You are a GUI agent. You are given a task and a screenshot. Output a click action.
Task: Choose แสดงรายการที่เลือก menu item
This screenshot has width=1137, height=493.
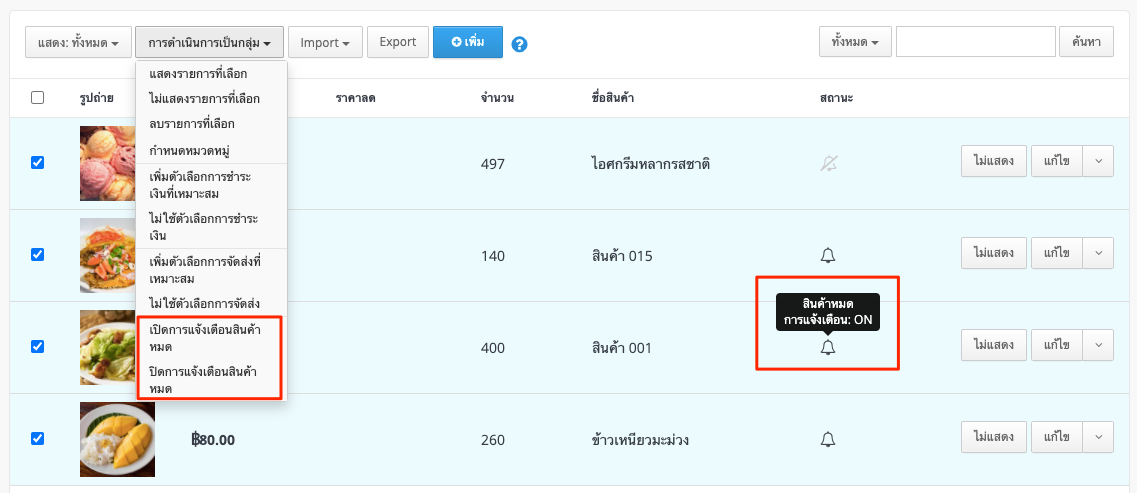212,74
